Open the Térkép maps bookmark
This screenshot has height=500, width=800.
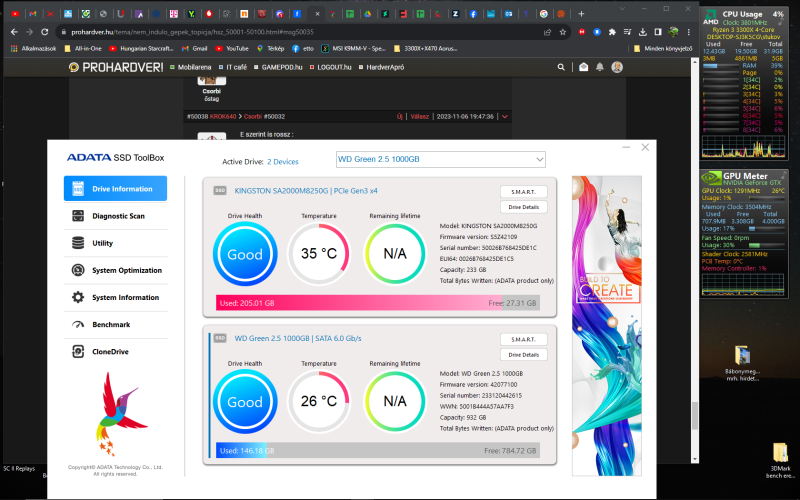pos(270,48)
